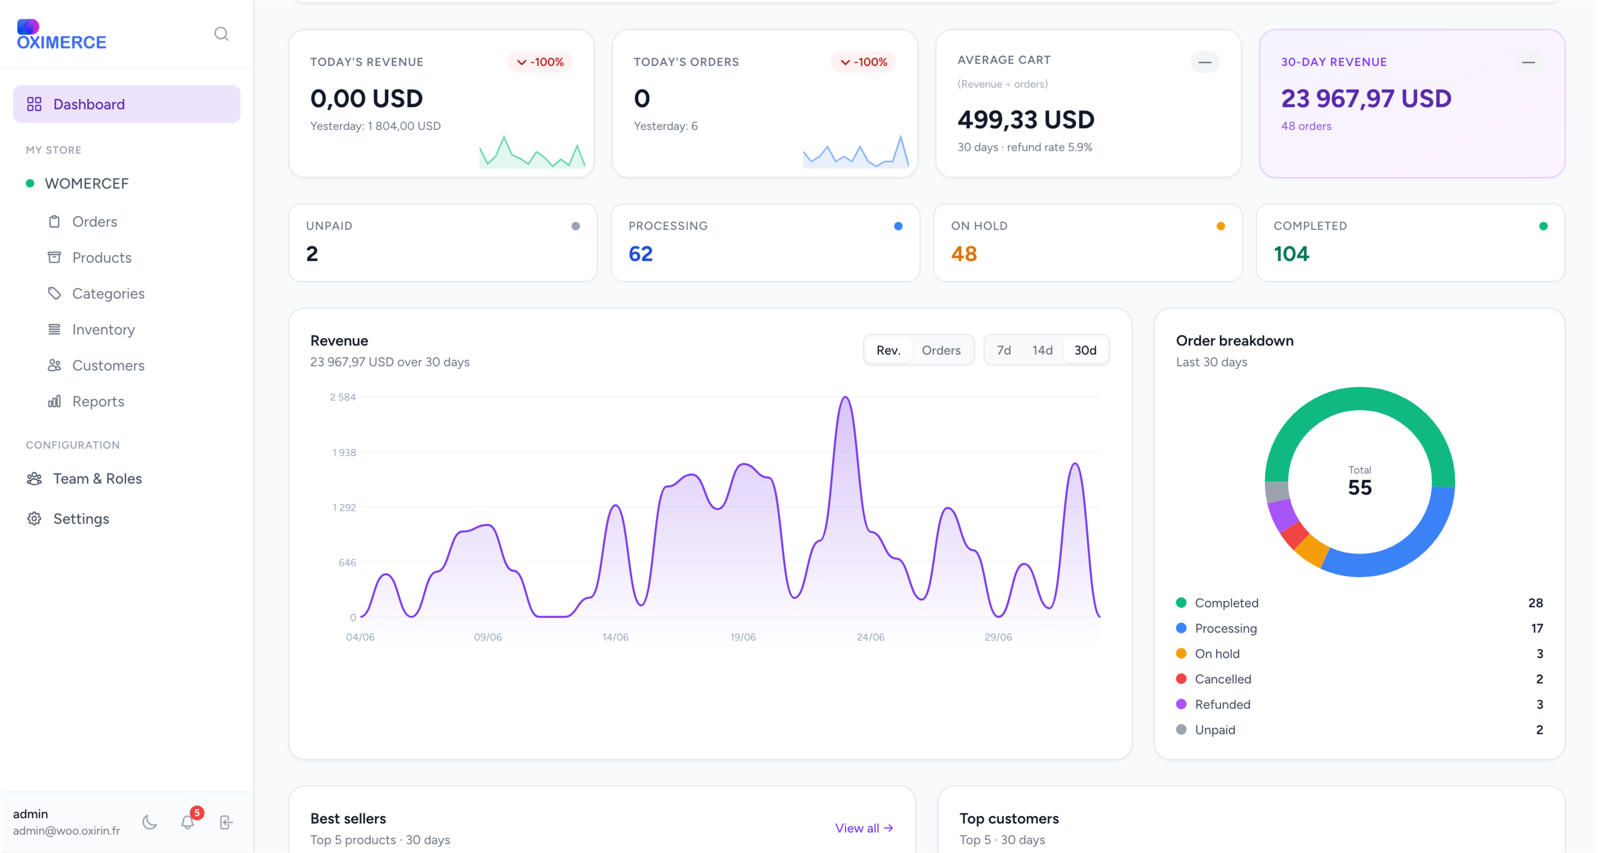This screenshot has width=1600, height=853.
Task: Open the Processing orders card
Action: (765, 243)
